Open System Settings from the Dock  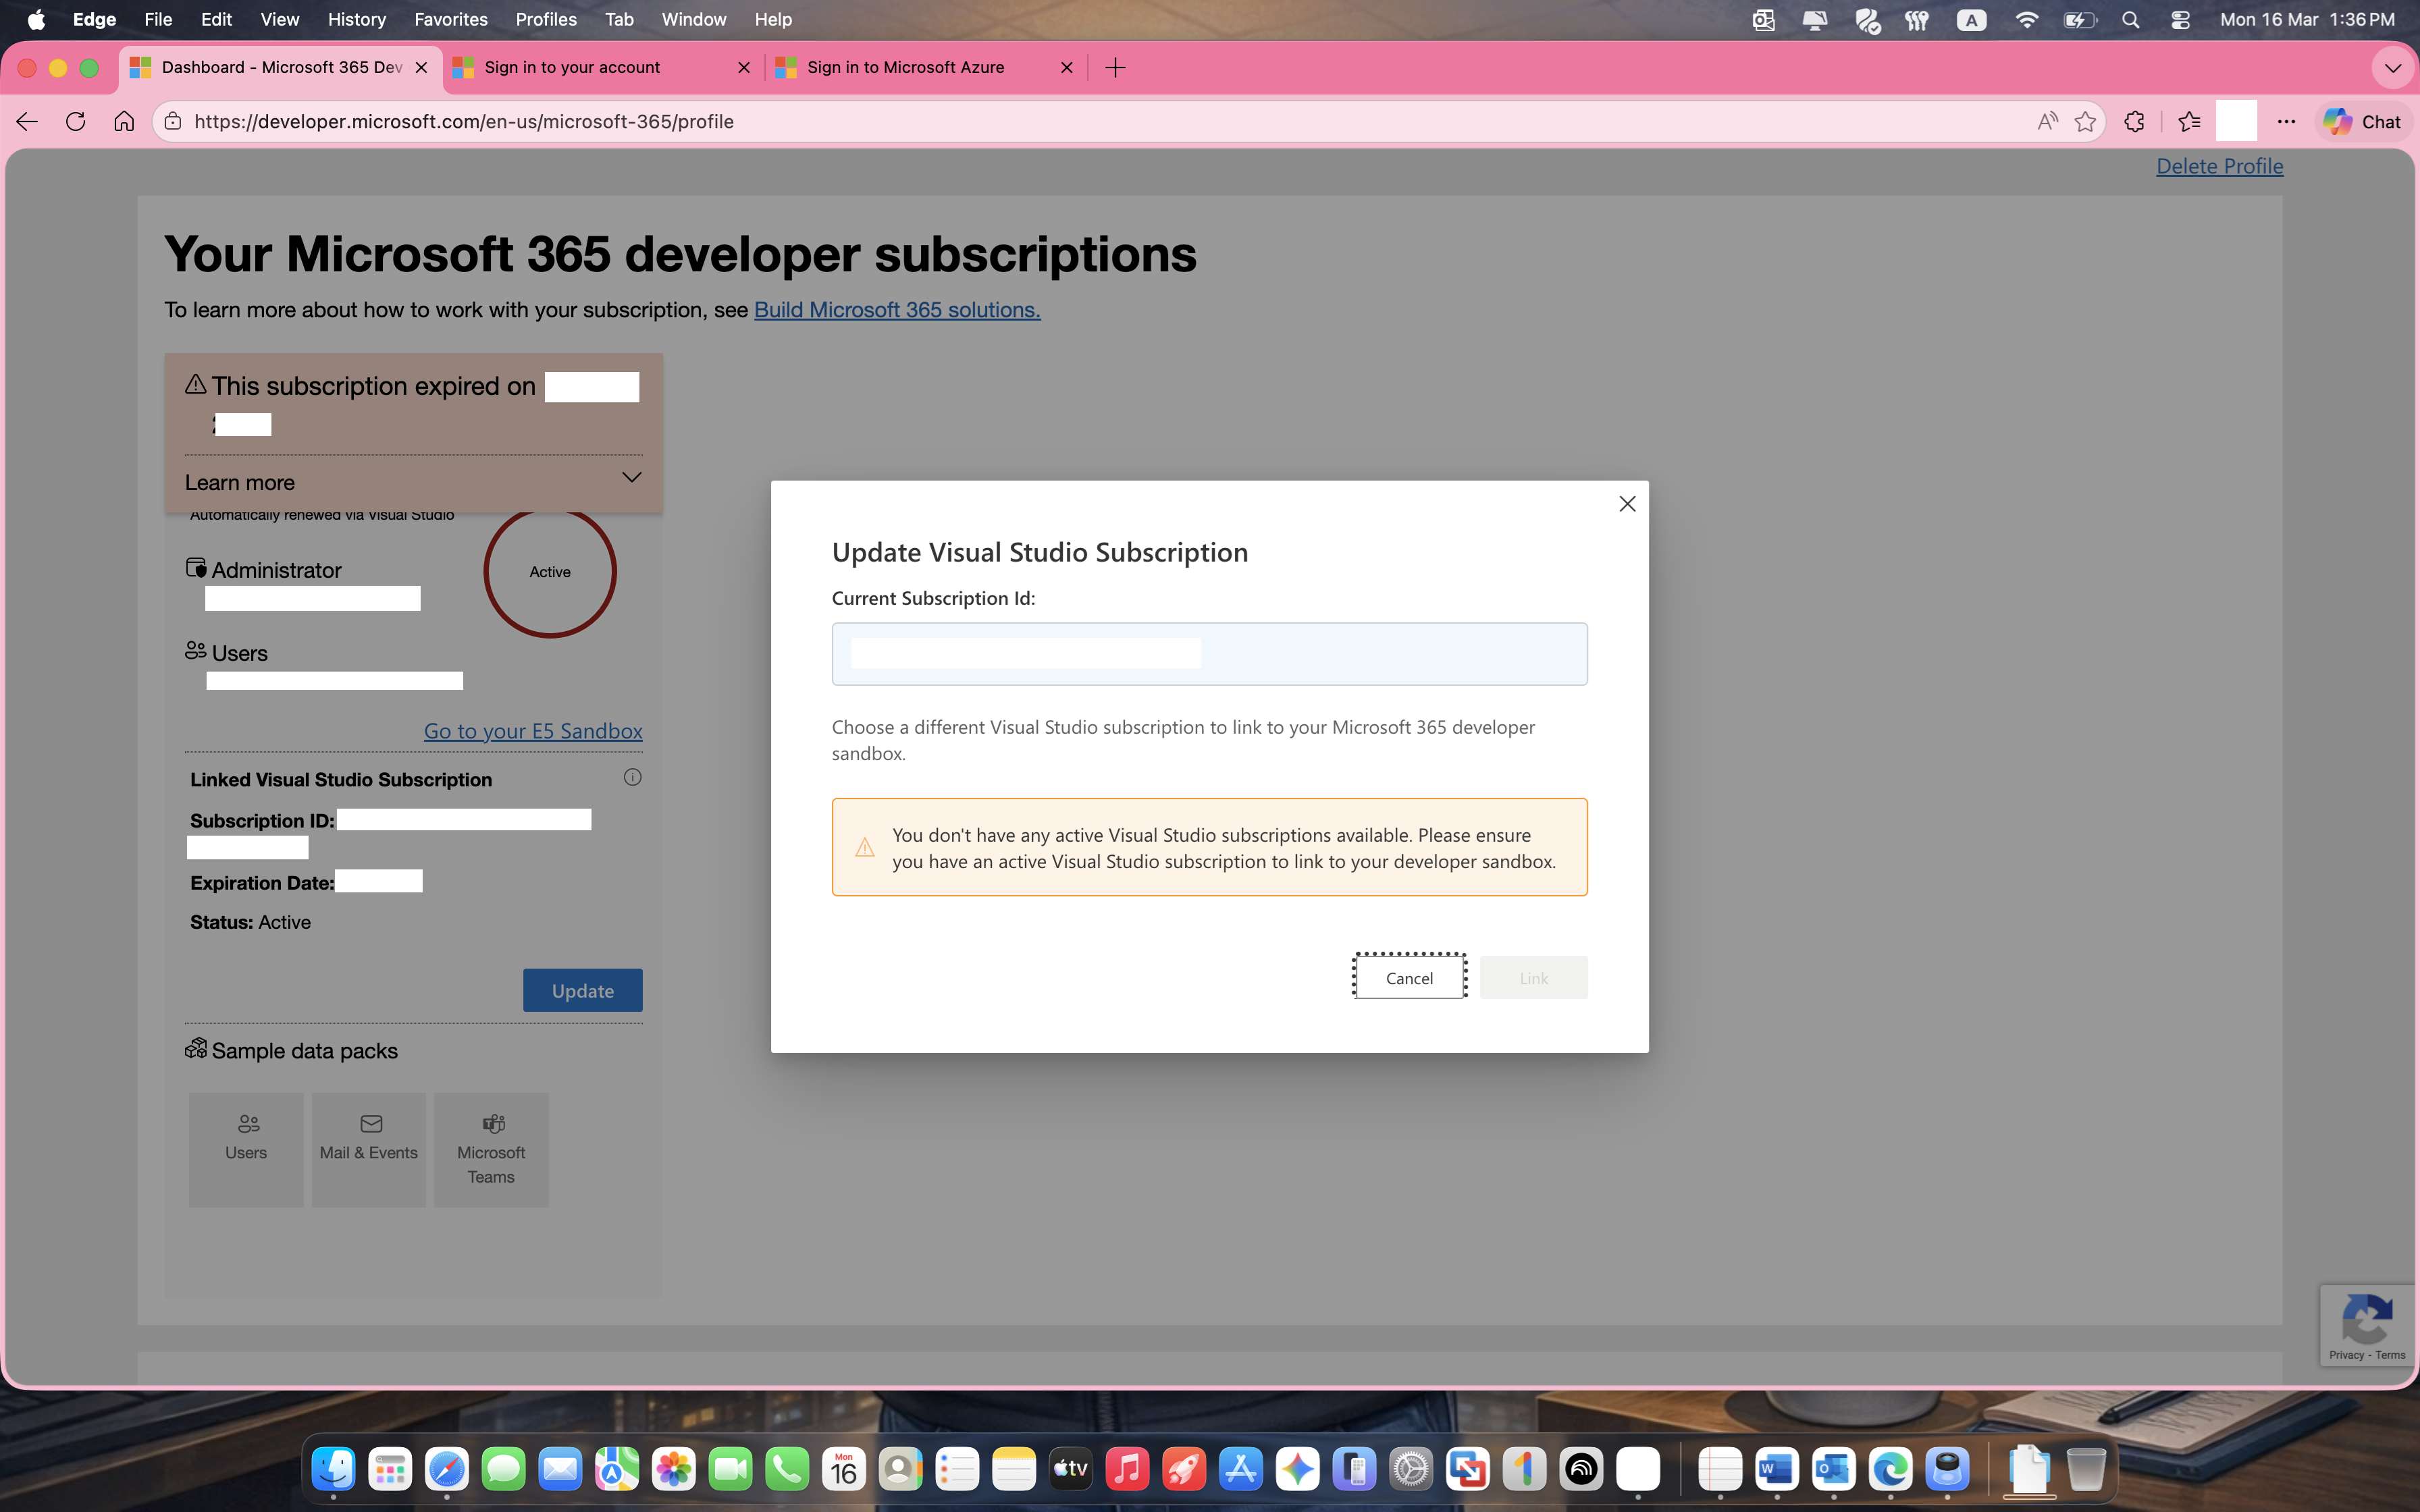(1411, 1469)
